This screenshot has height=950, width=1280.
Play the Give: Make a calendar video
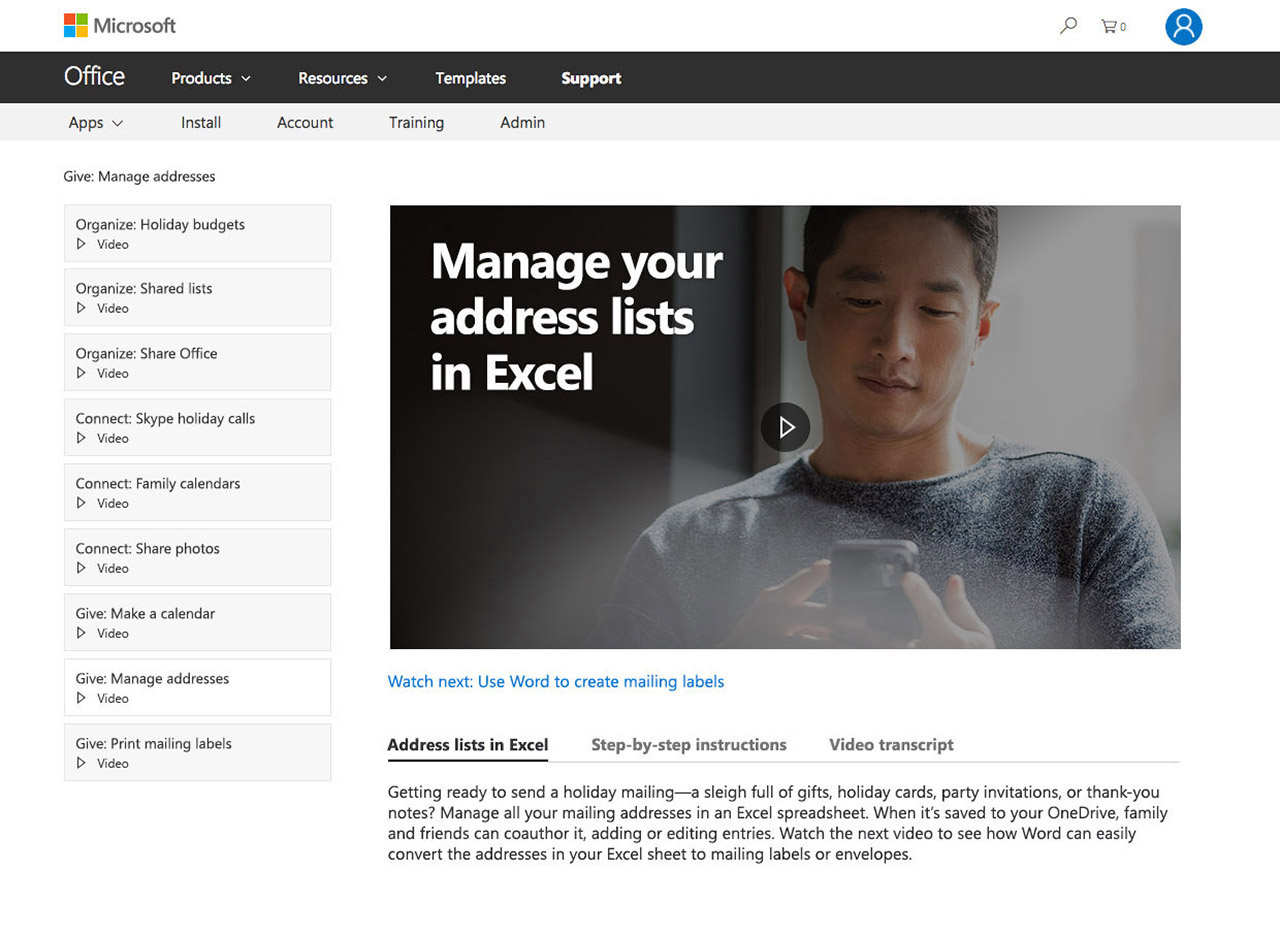(197, 622)
